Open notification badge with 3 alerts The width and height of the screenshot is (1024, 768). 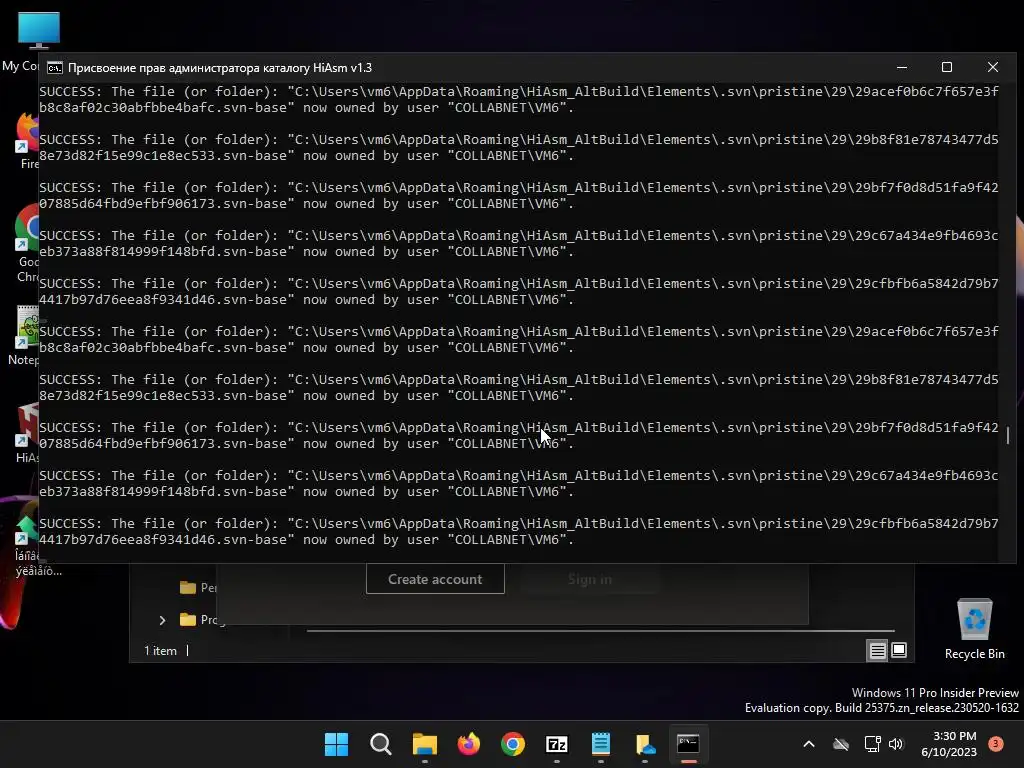[x=996, y=743]
